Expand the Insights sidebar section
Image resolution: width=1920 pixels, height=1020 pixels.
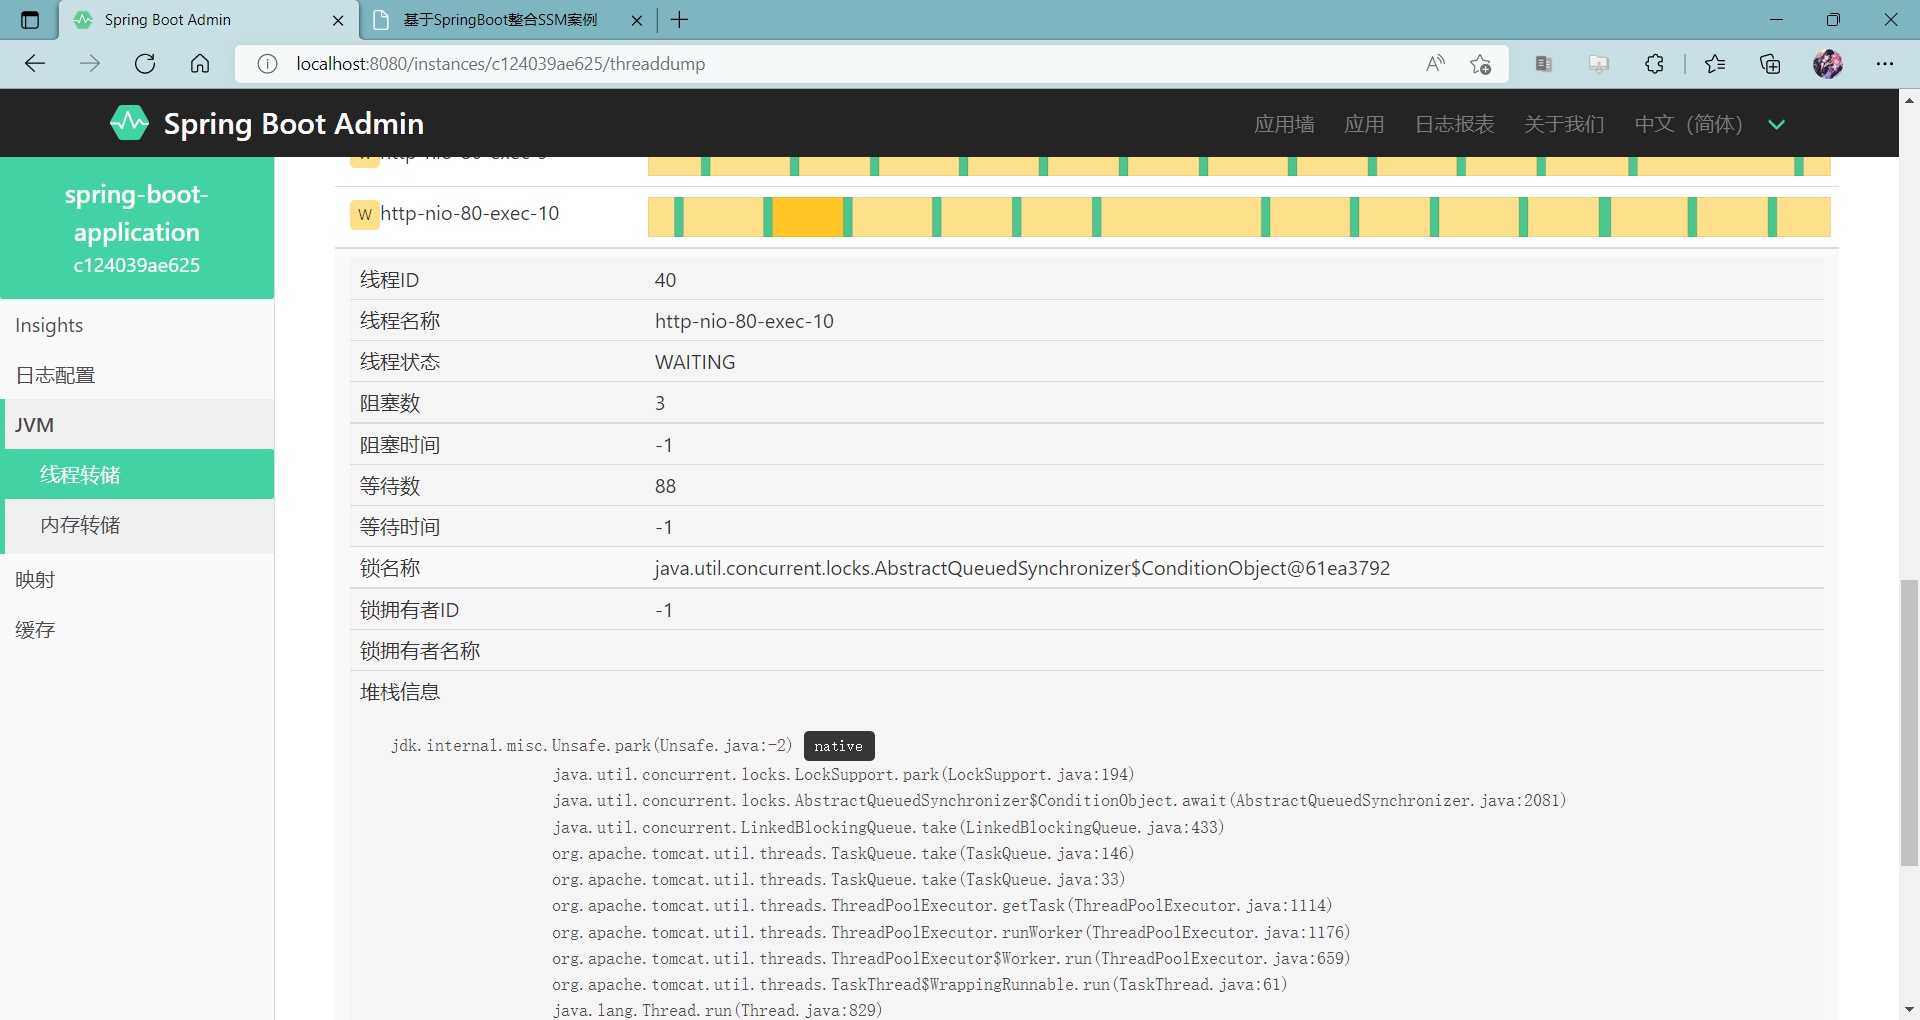[137, 325]
